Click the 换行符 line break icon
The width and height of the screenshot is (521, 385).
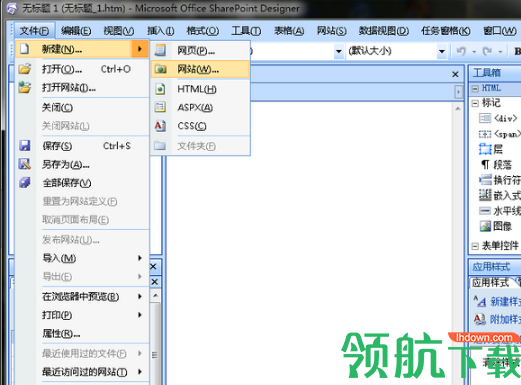click(x=485, y=180)
